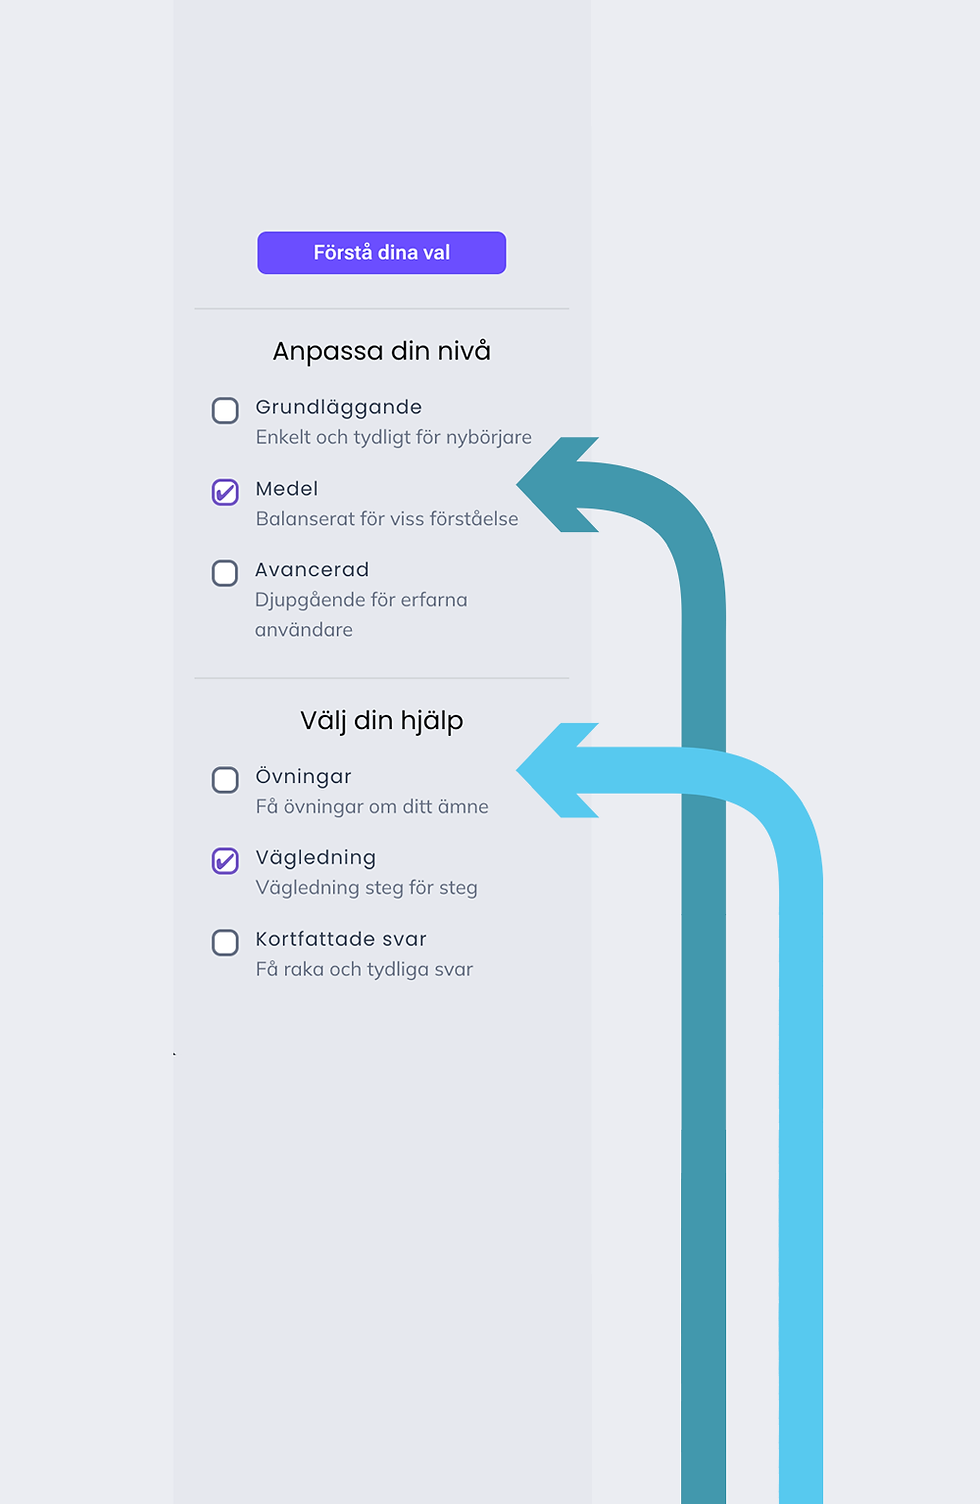Click the "Kortfattade svar" option label
The height and width of the screenshot is (1504, 980).
click(341, 939)
